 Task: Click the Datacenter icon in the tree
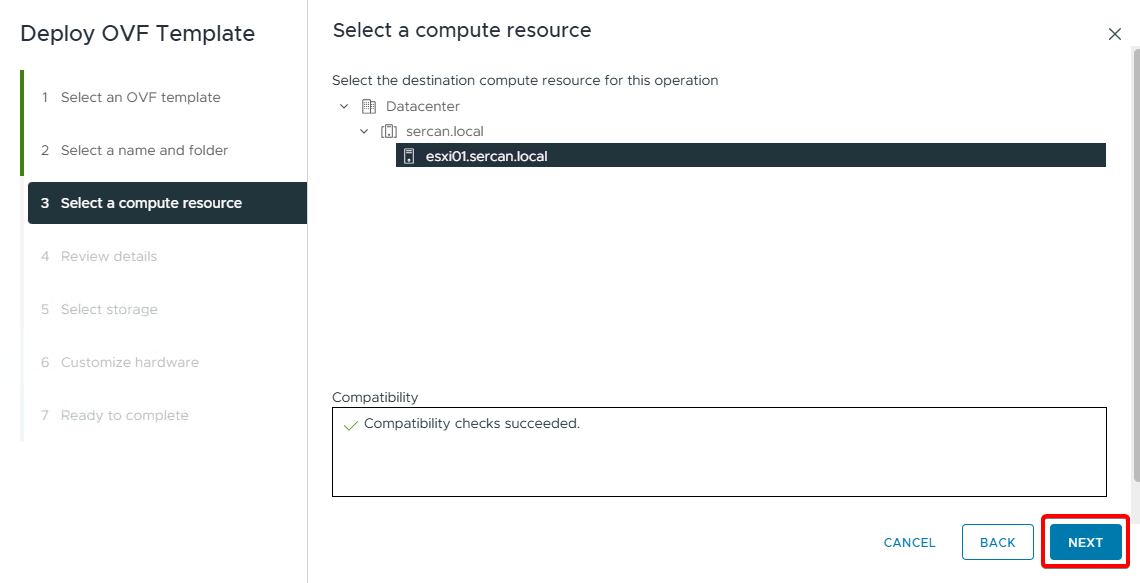point(368,106)
